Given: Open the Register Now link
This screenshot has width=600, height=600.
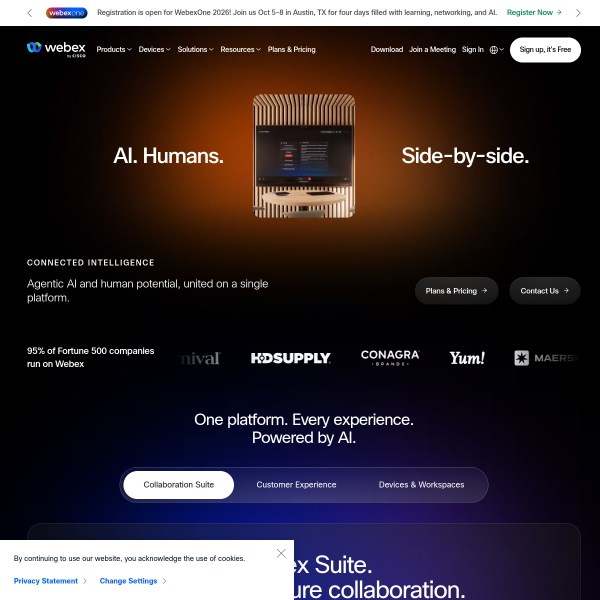Looking at the screenshot, I should point(534,13).
